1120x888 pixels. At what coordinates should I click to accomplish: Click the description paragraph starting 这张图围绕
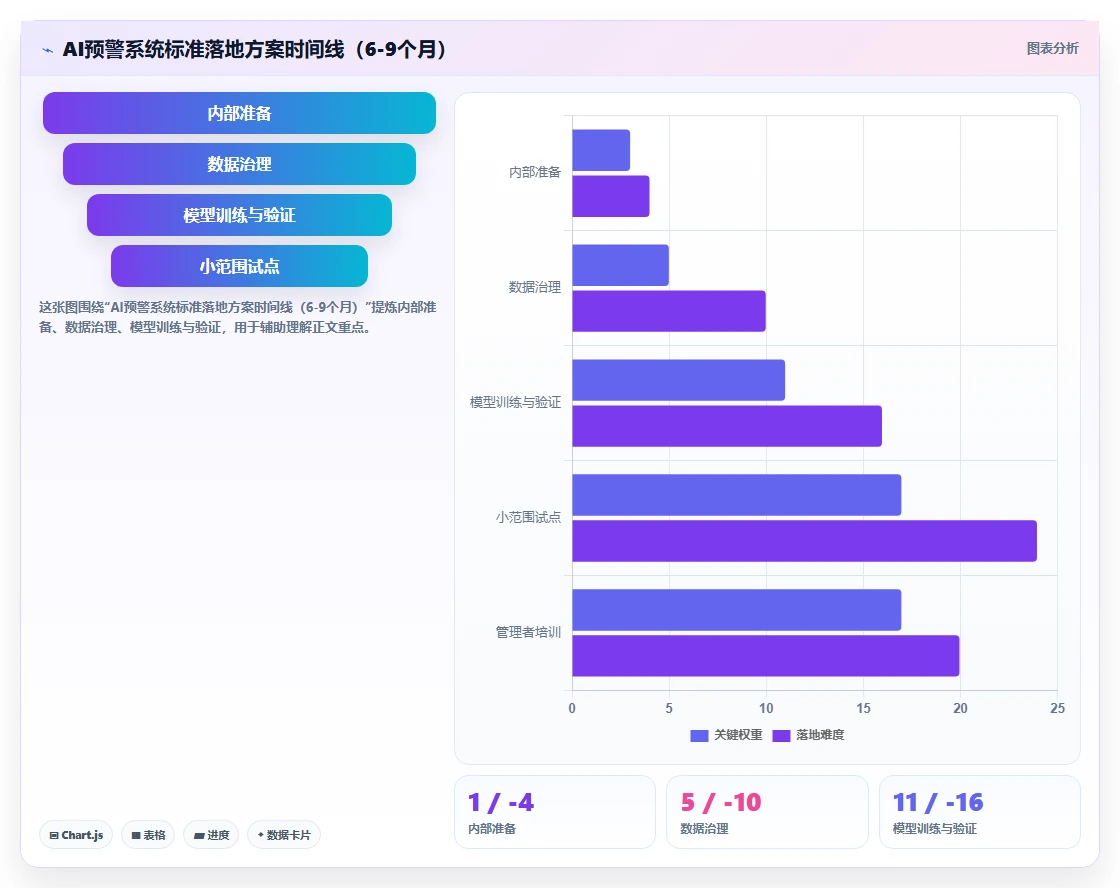(x=238, y=317)
